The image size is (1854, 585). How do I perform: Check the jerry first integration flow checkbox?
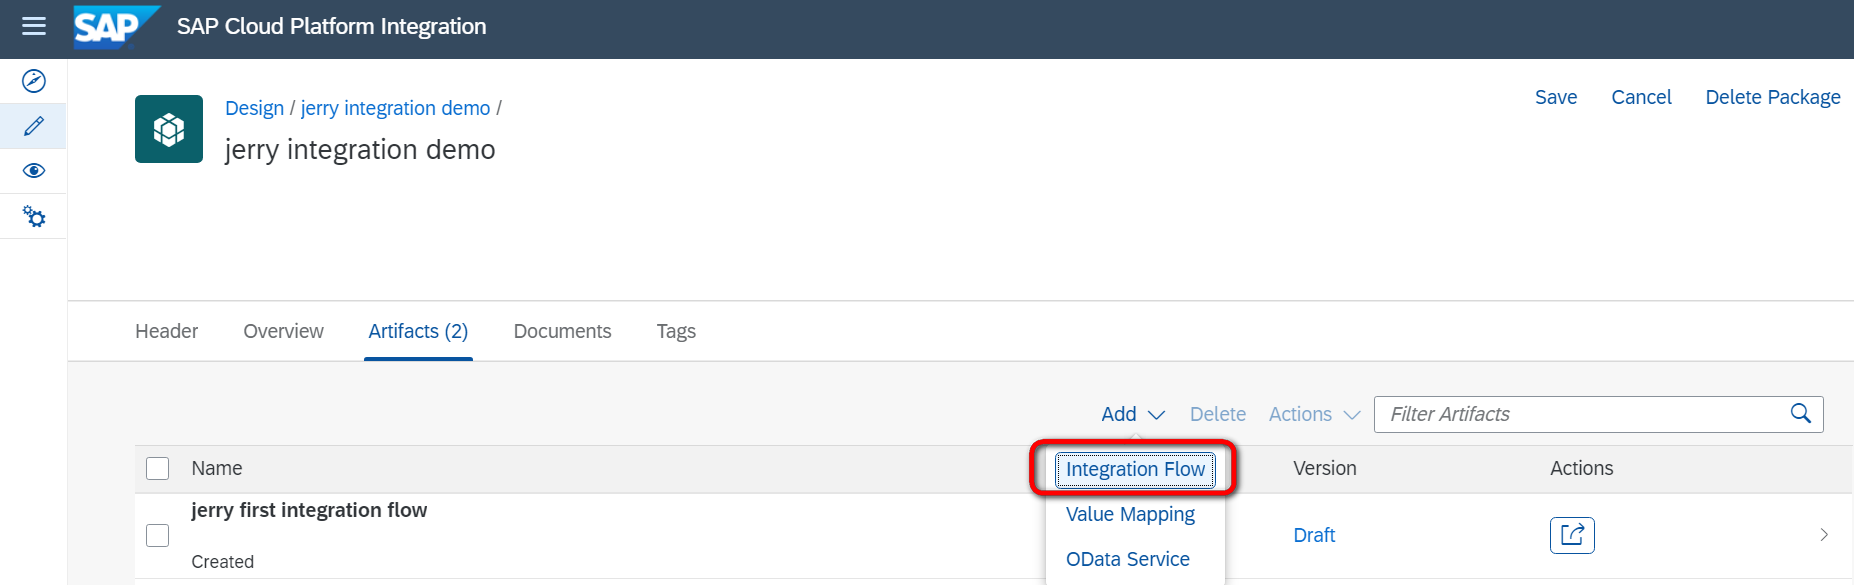[158, 535]
